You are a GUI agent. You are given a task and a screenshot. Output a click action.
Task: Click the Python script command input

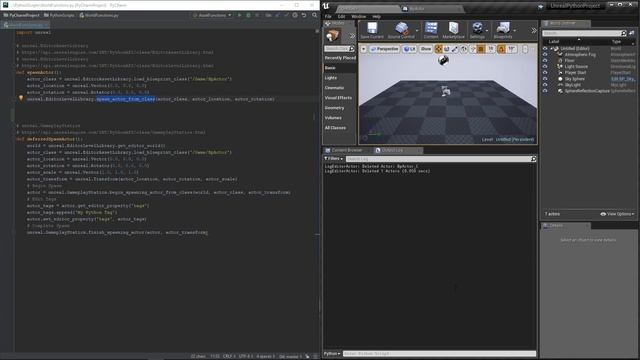tap(439, 353)
